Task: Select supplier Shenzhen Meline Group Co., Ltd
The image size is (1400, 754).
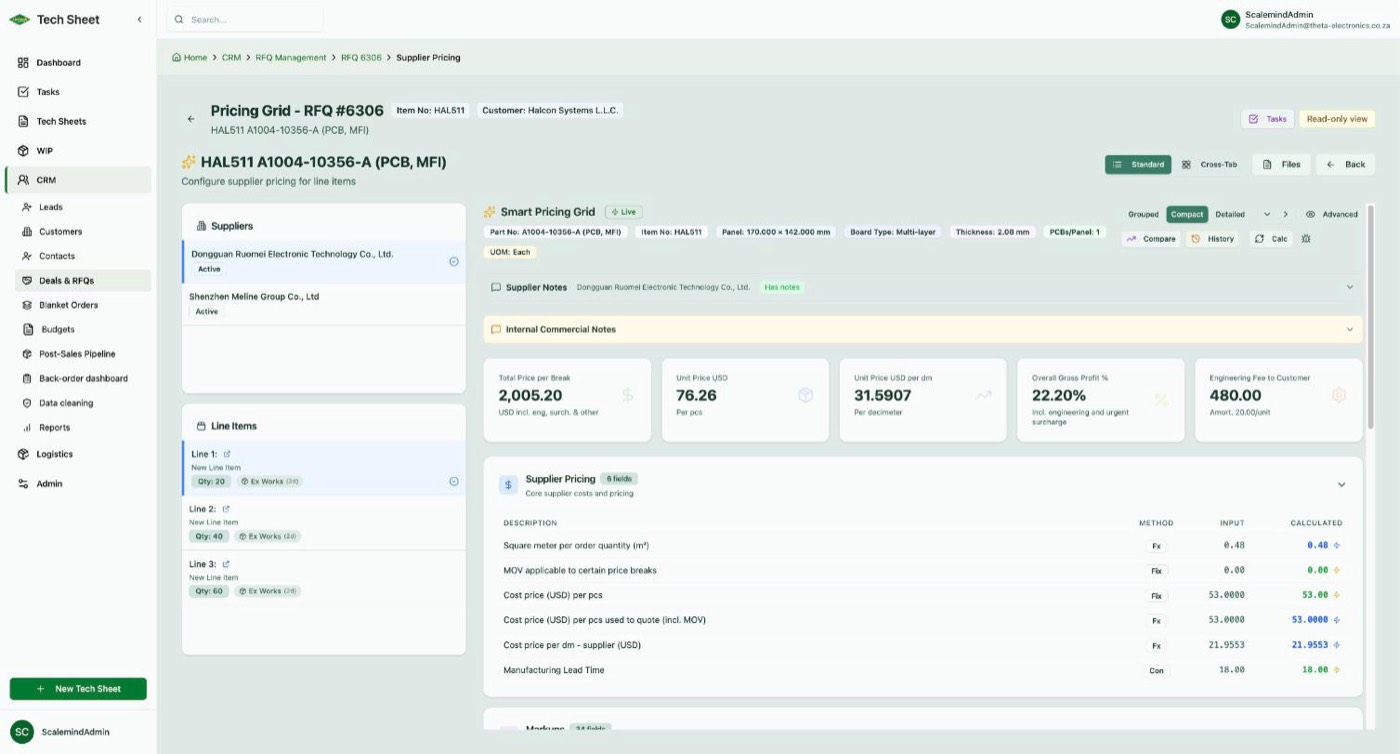Action: pos(324,304)
